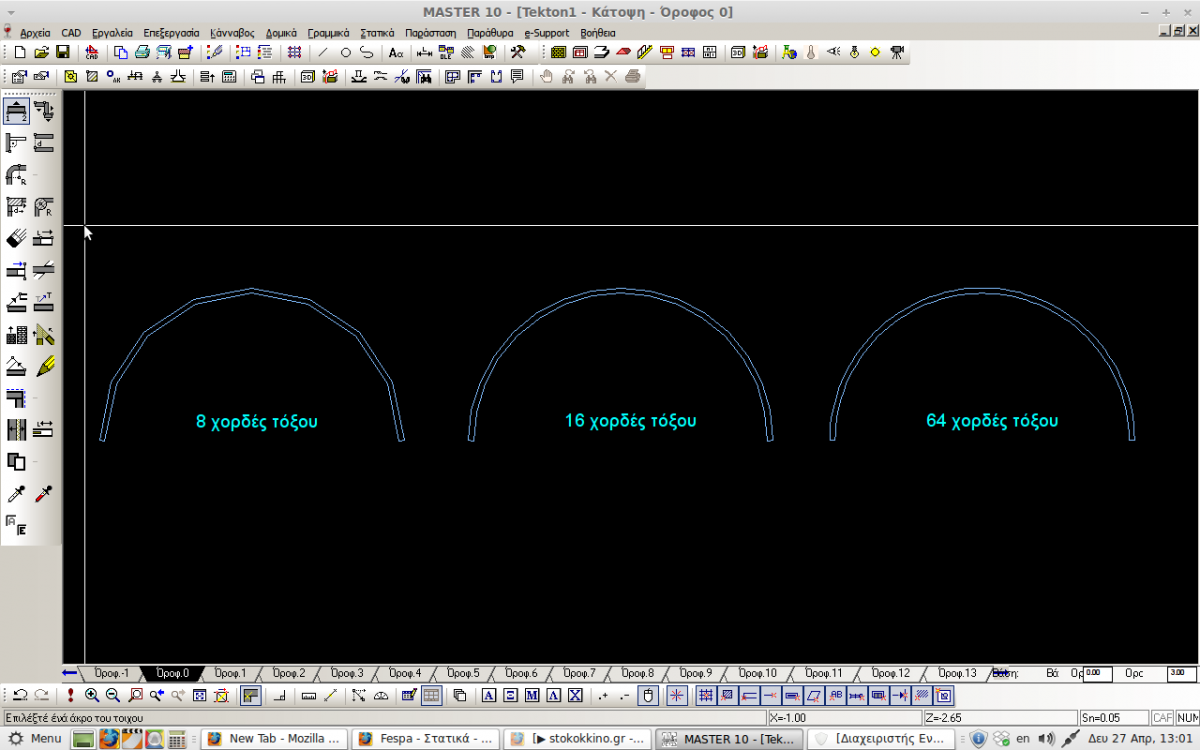Open the Δομικά menu
This screenshot has width=1200, height=750.
coord(281,32)
